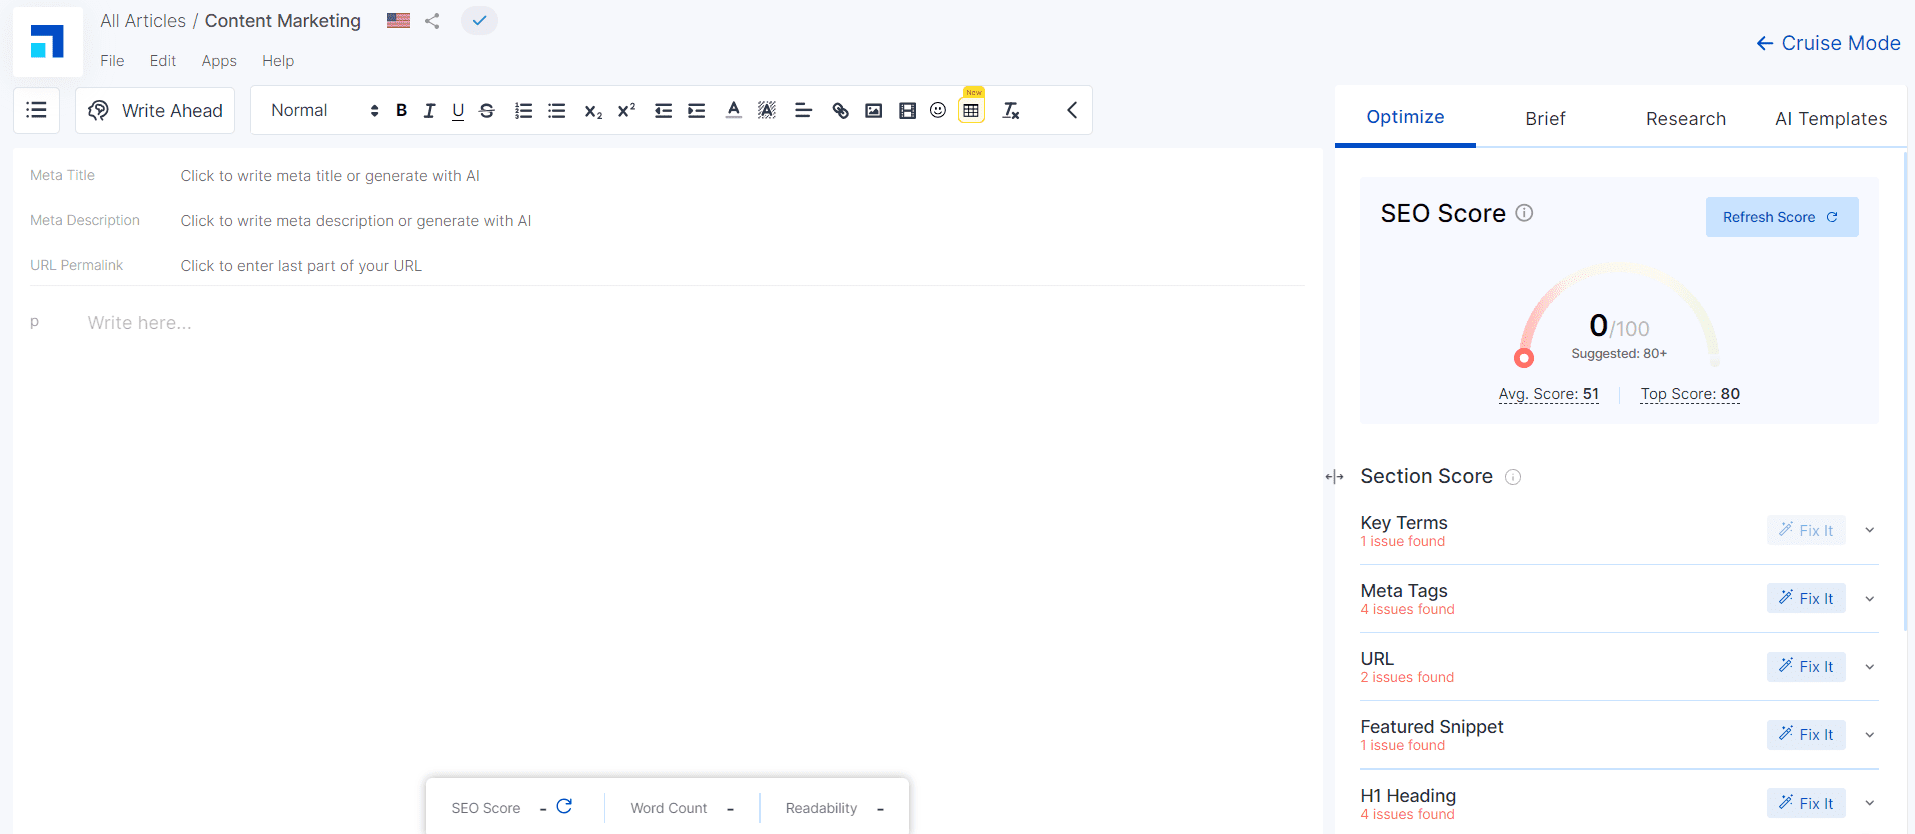
Task: Apply superscript formatting
Action: click(x=626, y=111)
